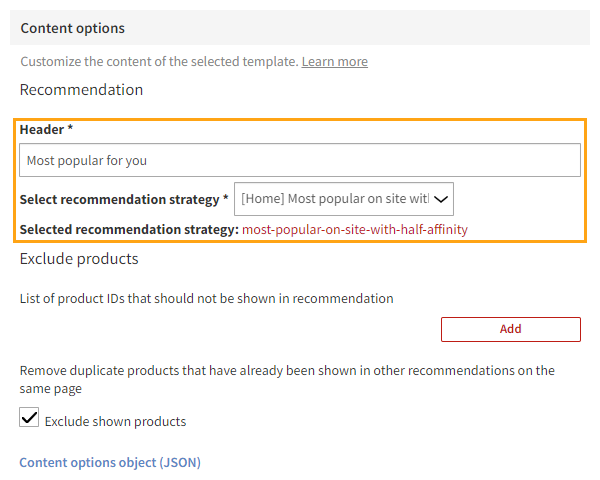Click the Recommendation section heading

[x=81, y=90]
